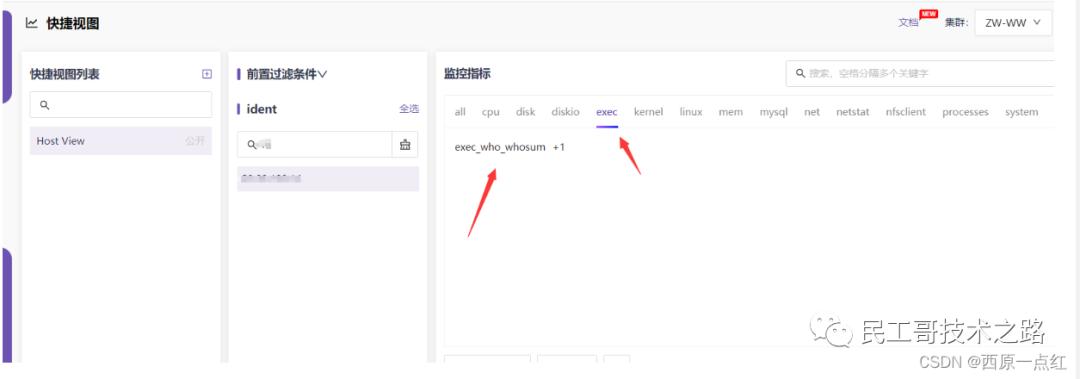
Task: Click the +1 next to exec_who_whosum
Action: coord(559,147)
